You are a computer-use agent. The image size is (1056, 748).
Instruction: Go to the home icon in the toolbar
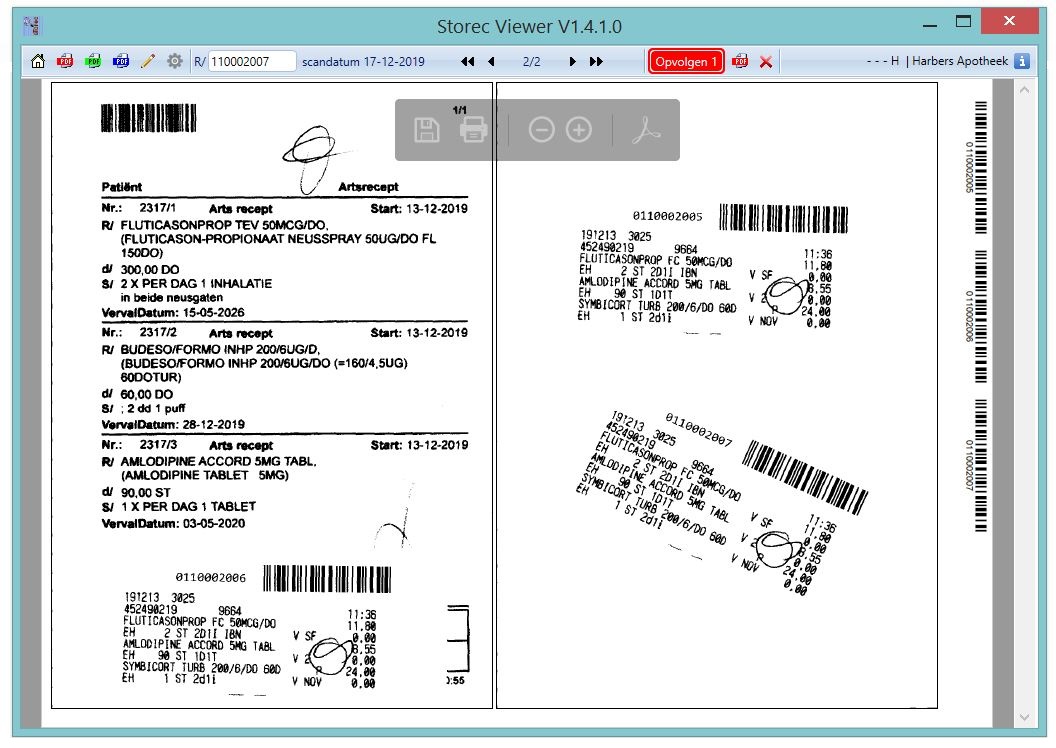[x=38, y=61]
